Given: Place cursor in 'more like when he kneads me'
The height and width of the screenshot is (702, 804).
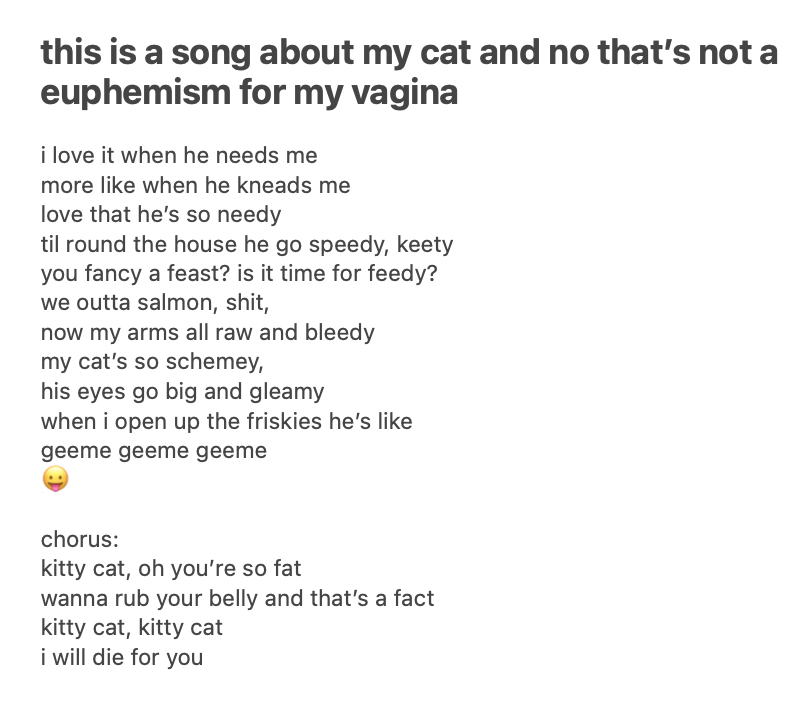Looking at the screenshot, I should pos(195,185).
